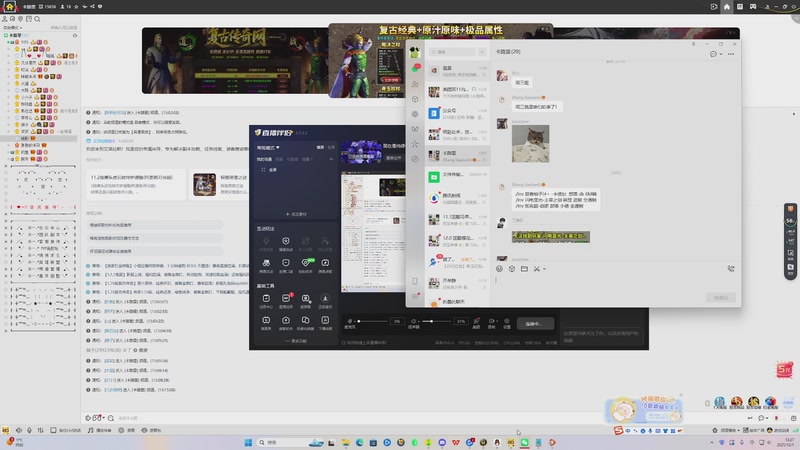The width and height of the screenshot is (800, 450).
Task: Collapse the top channel node in the channel tree
Action: tap(6, 35)
